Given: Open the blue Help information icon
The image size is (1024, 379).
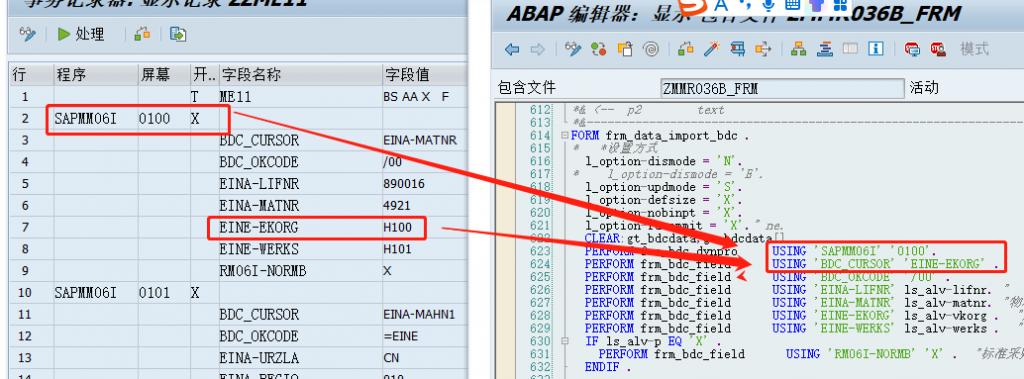Looking at the screenshot, I should coord(876,49).
